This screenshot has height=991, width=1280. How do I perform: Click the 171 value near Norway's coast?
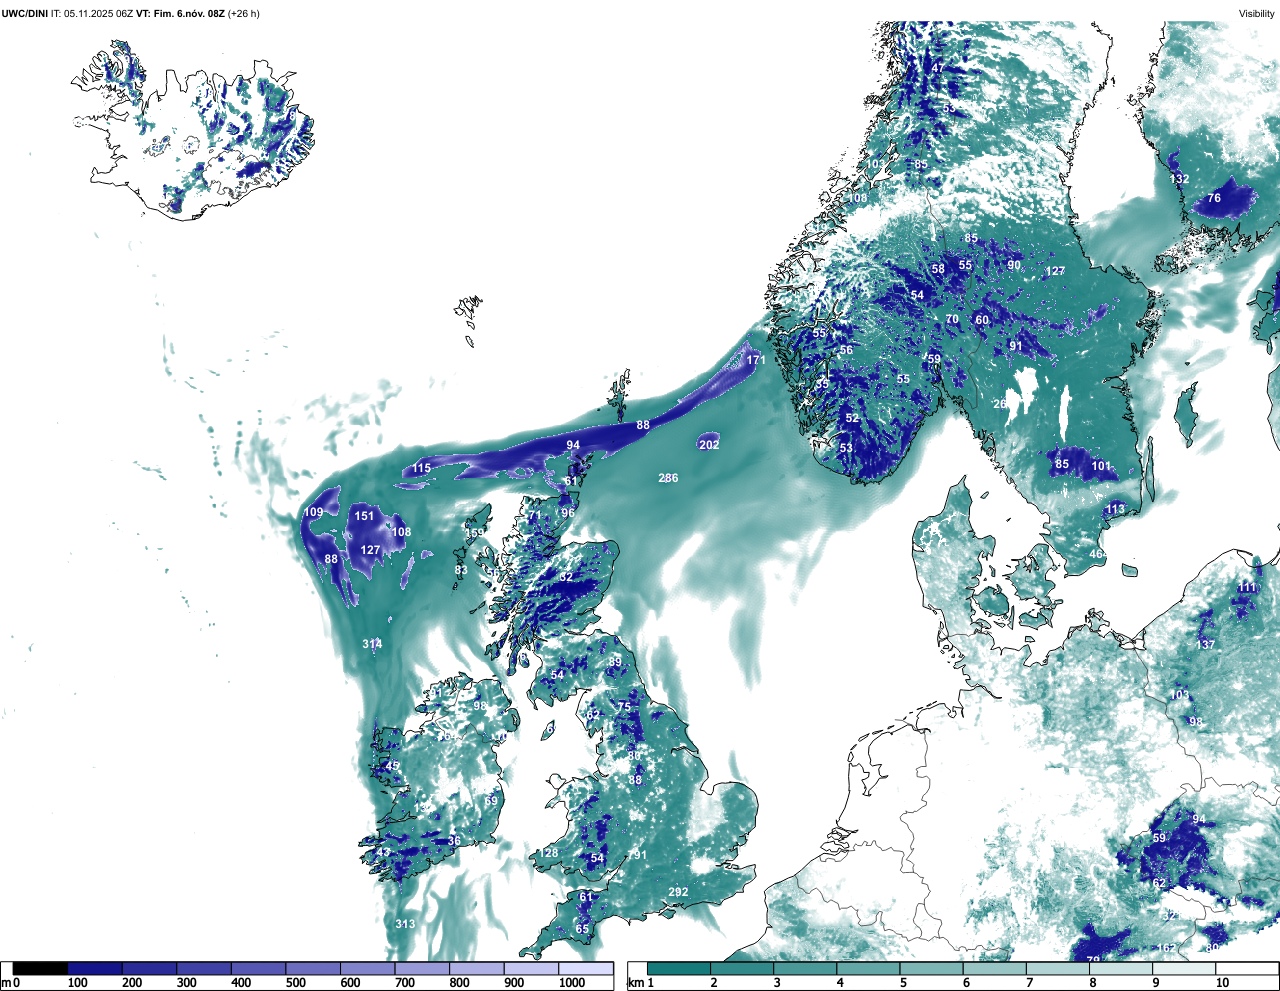tap(756, 360)
